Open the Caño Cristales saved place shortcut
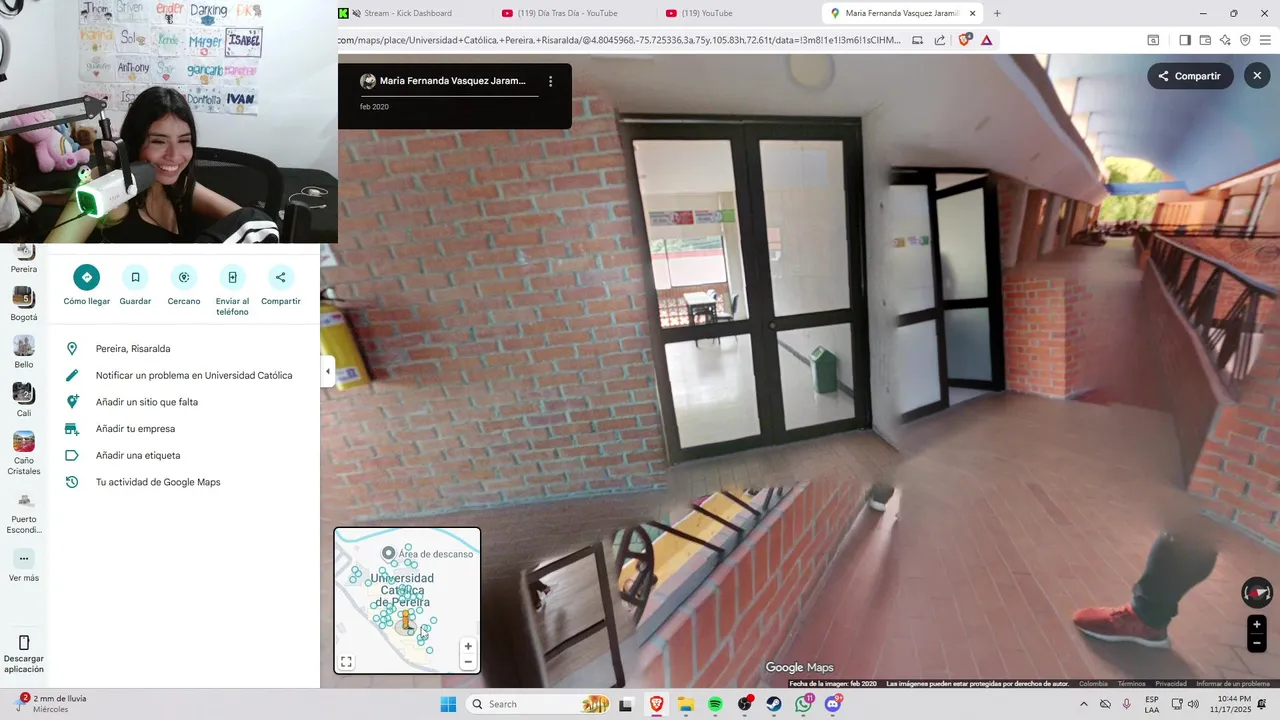The height and width of the screenshot is (720, 1280). point(24,453)
